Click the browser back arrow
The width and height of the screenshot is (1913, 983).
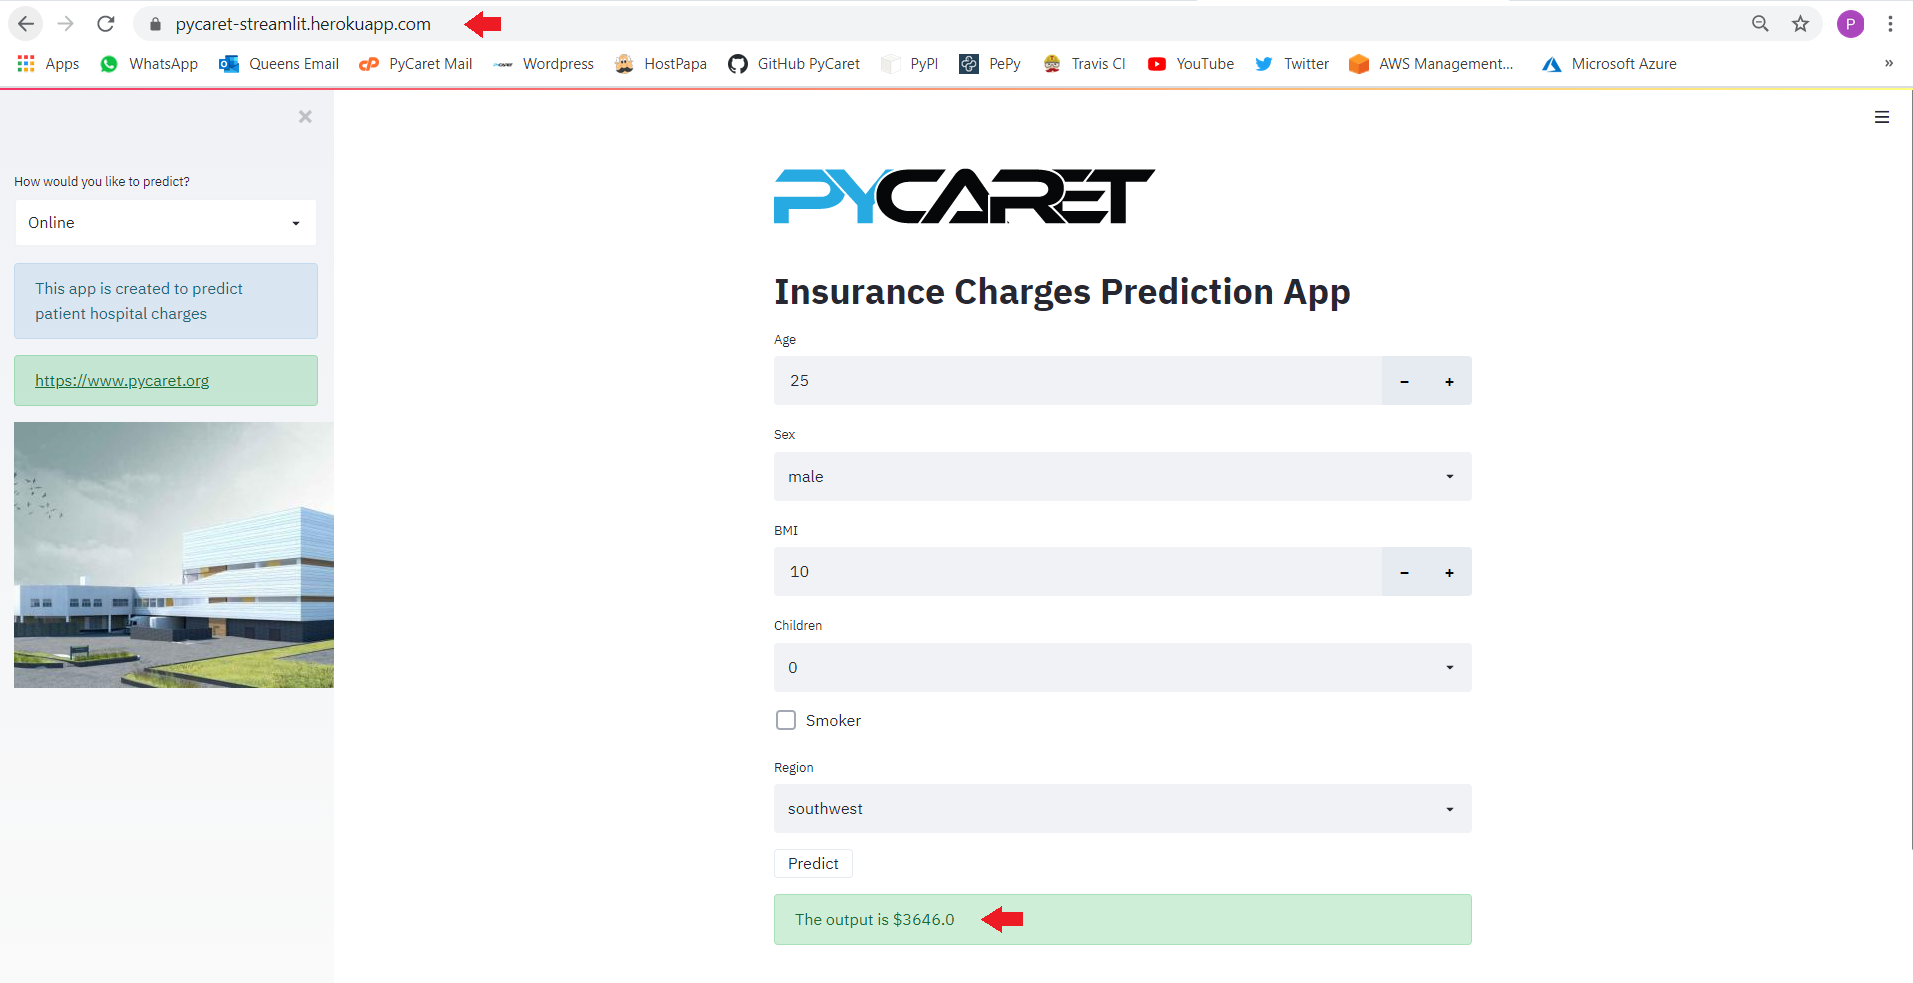coord(26,24)
